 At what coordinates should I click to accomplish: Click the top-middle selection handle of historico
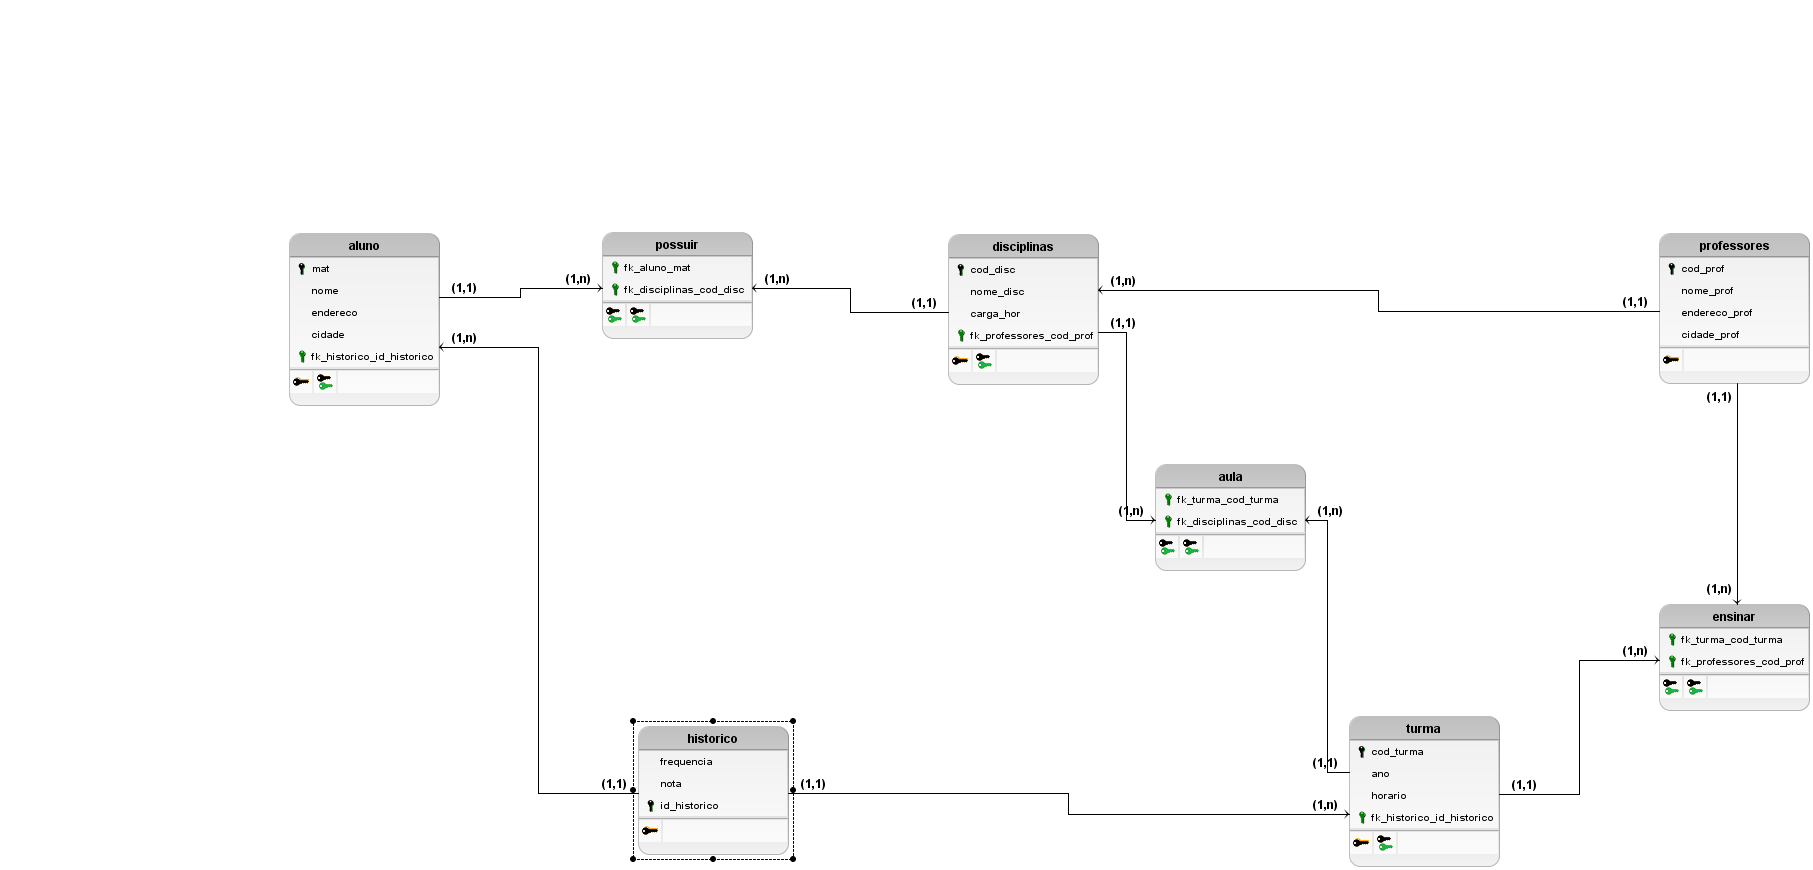[713, 721]
